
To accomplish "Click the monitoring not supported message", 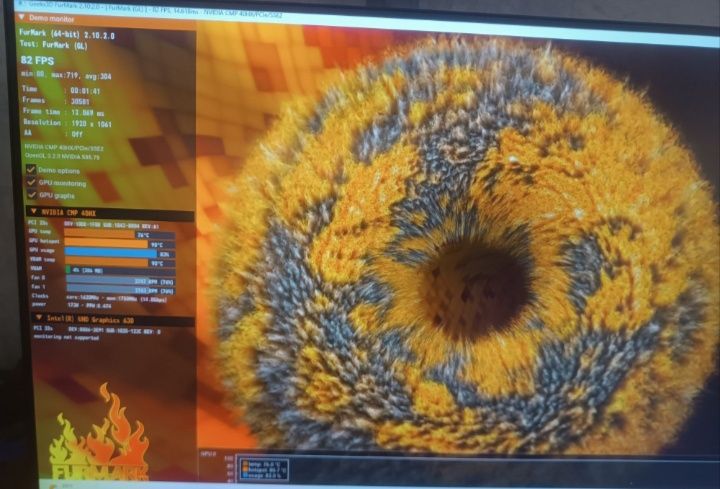I will coord(66,337).
